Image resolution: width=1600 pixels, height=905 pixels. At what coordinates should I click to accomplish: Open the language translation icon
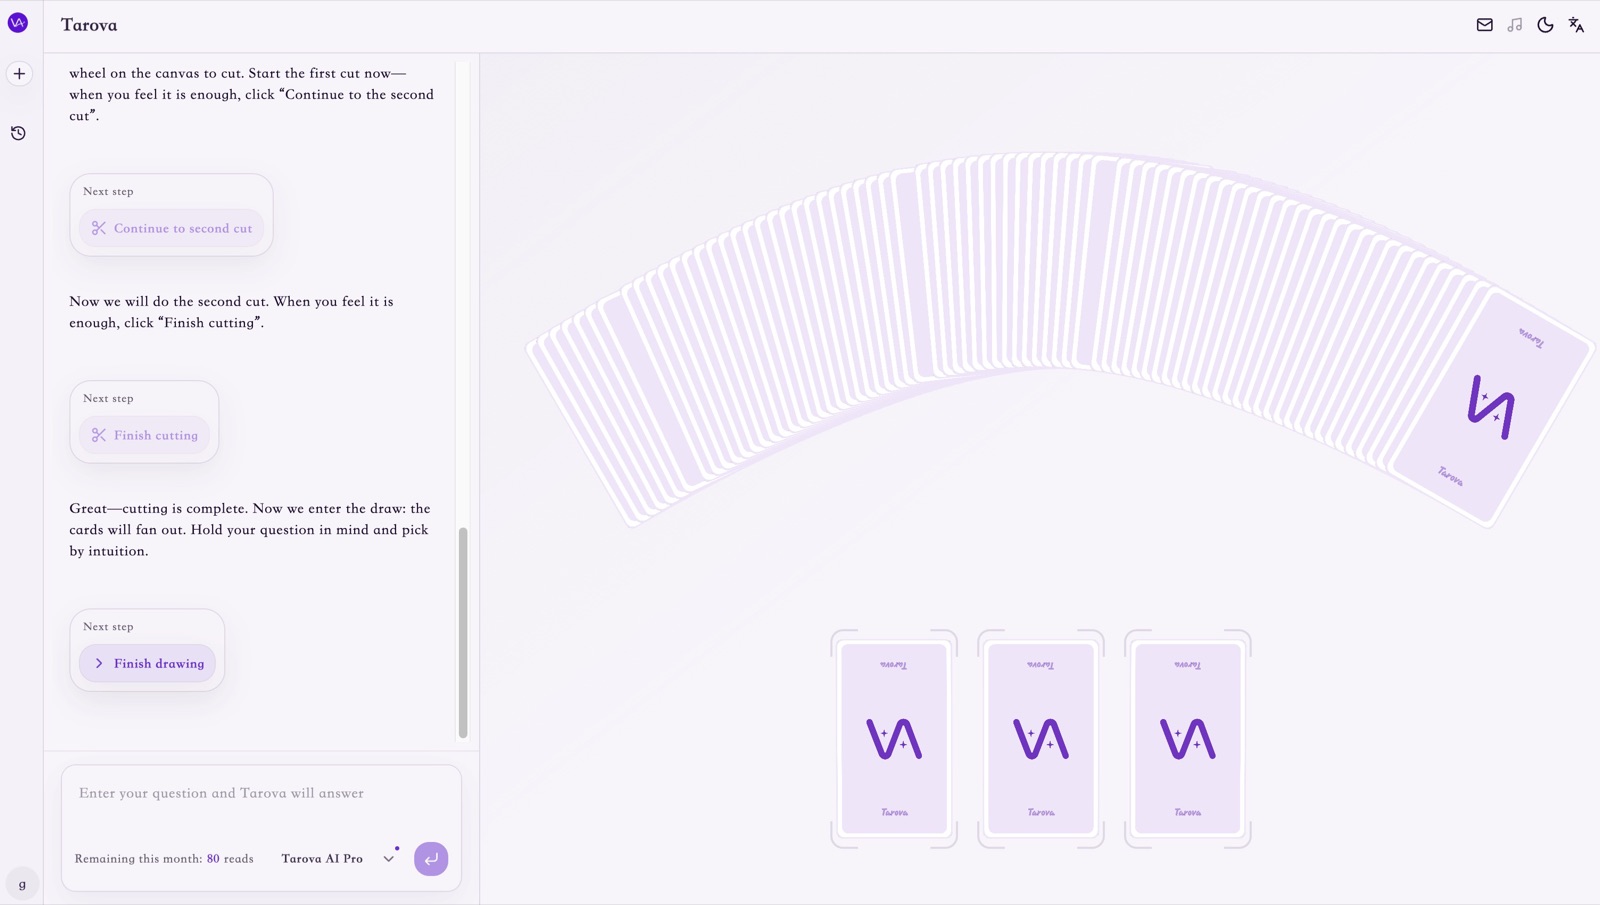pyautogui.click(x=1576, y=25)
